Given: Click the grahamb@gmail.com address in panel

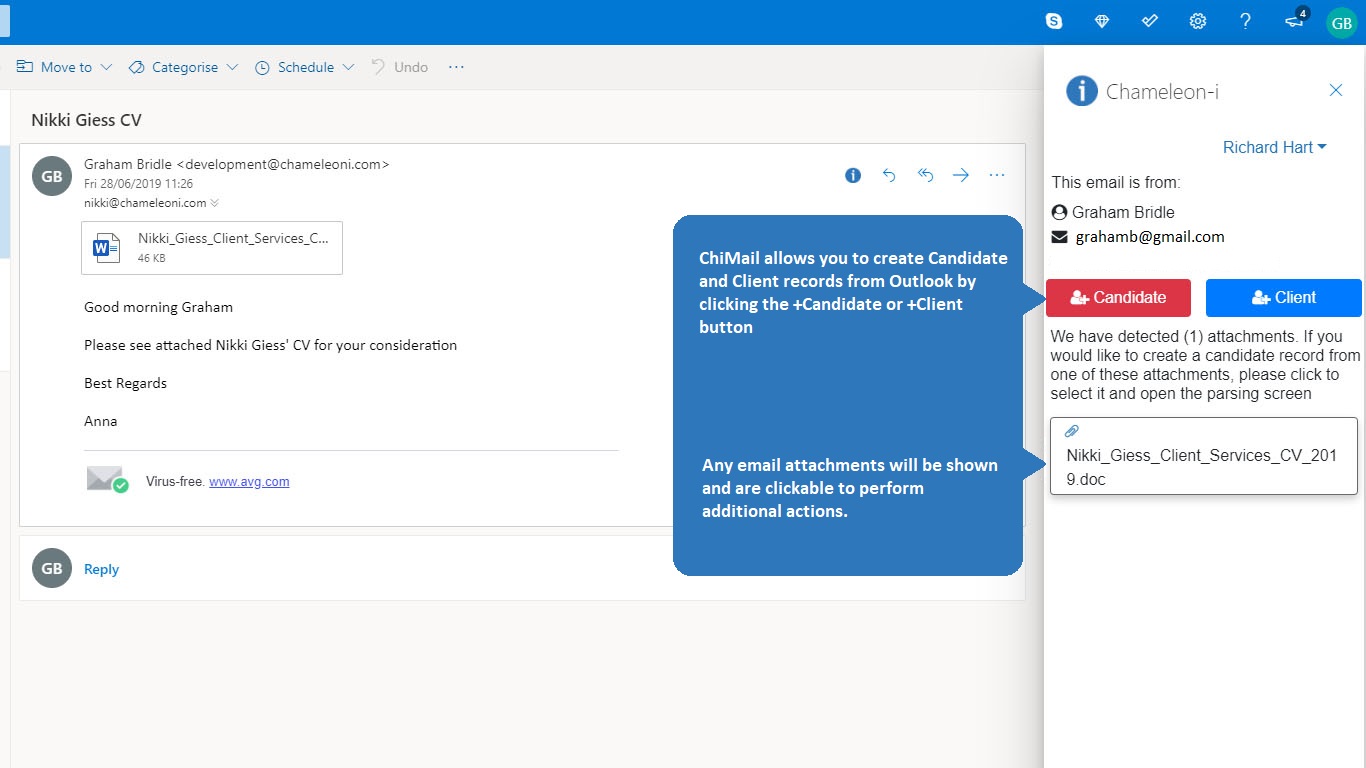Looking at the screenshot, I should click(x=1150, y=237).
